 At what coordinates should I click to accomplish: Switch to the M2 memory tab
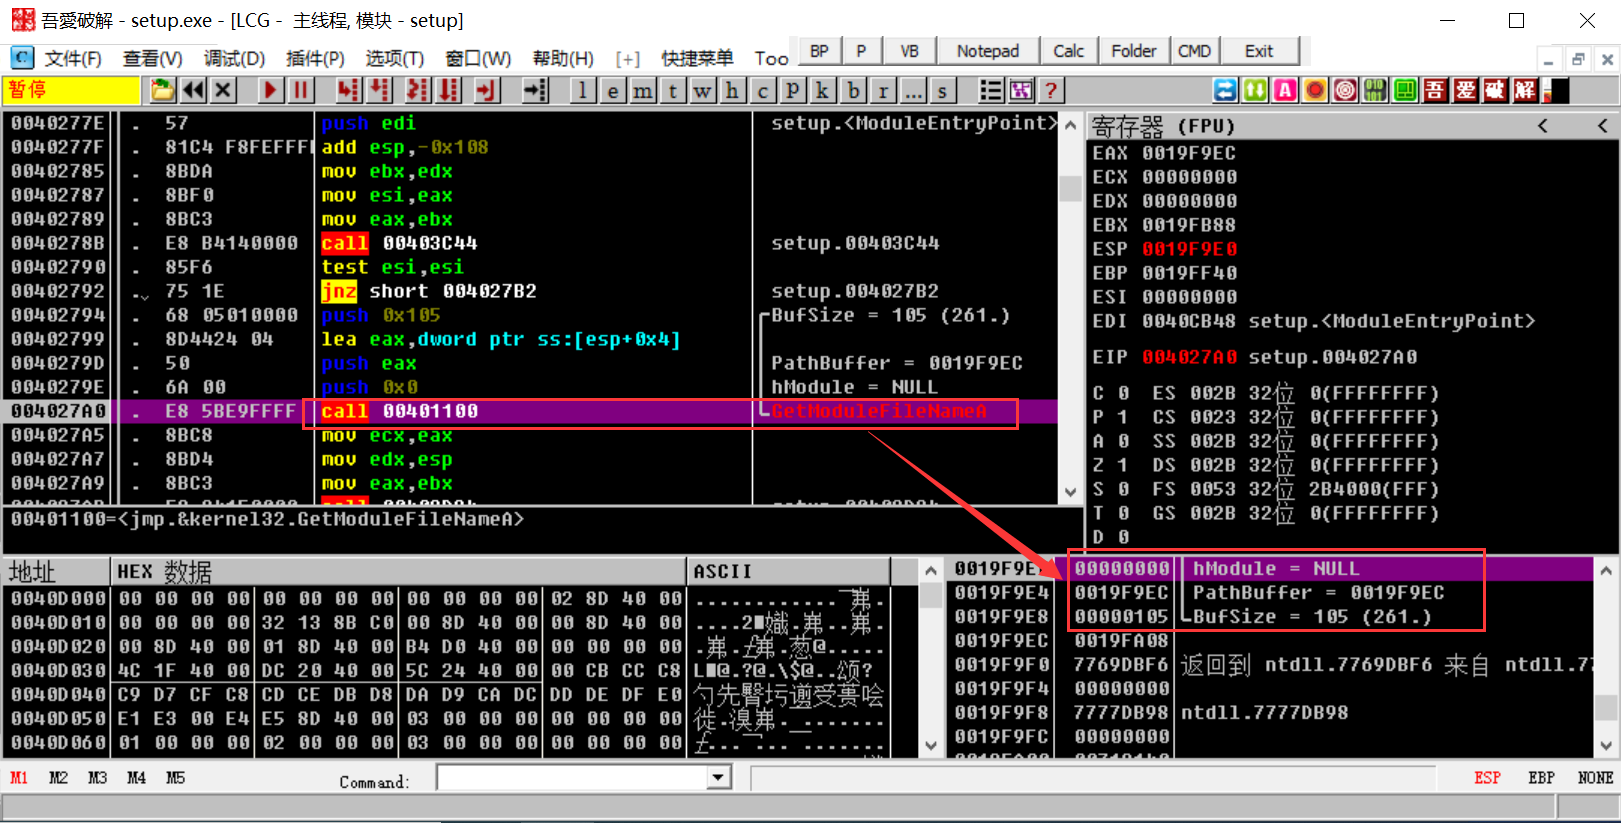[x=59, y=778]
